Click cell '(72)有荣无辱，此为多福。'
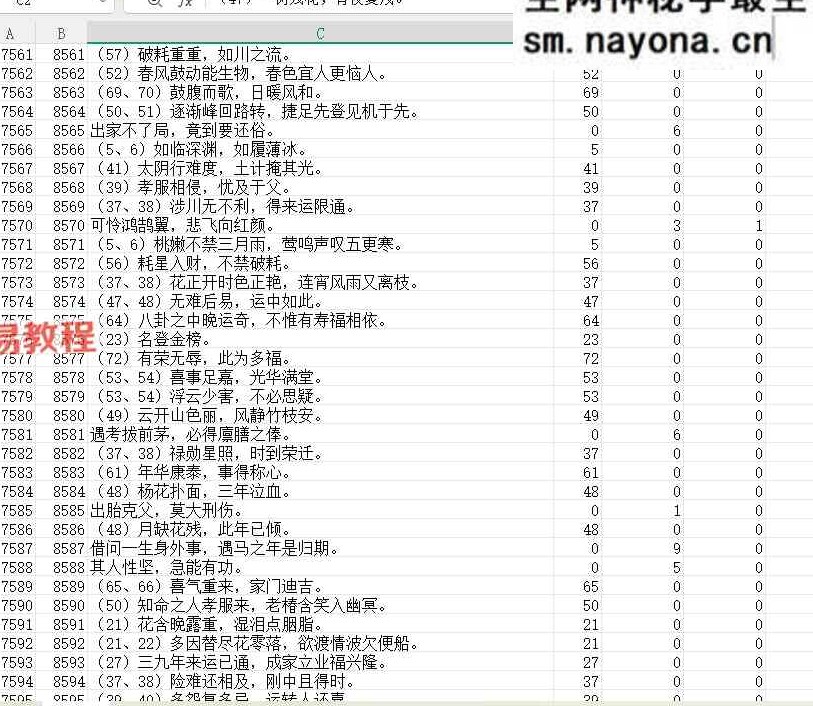 (320, 359)
